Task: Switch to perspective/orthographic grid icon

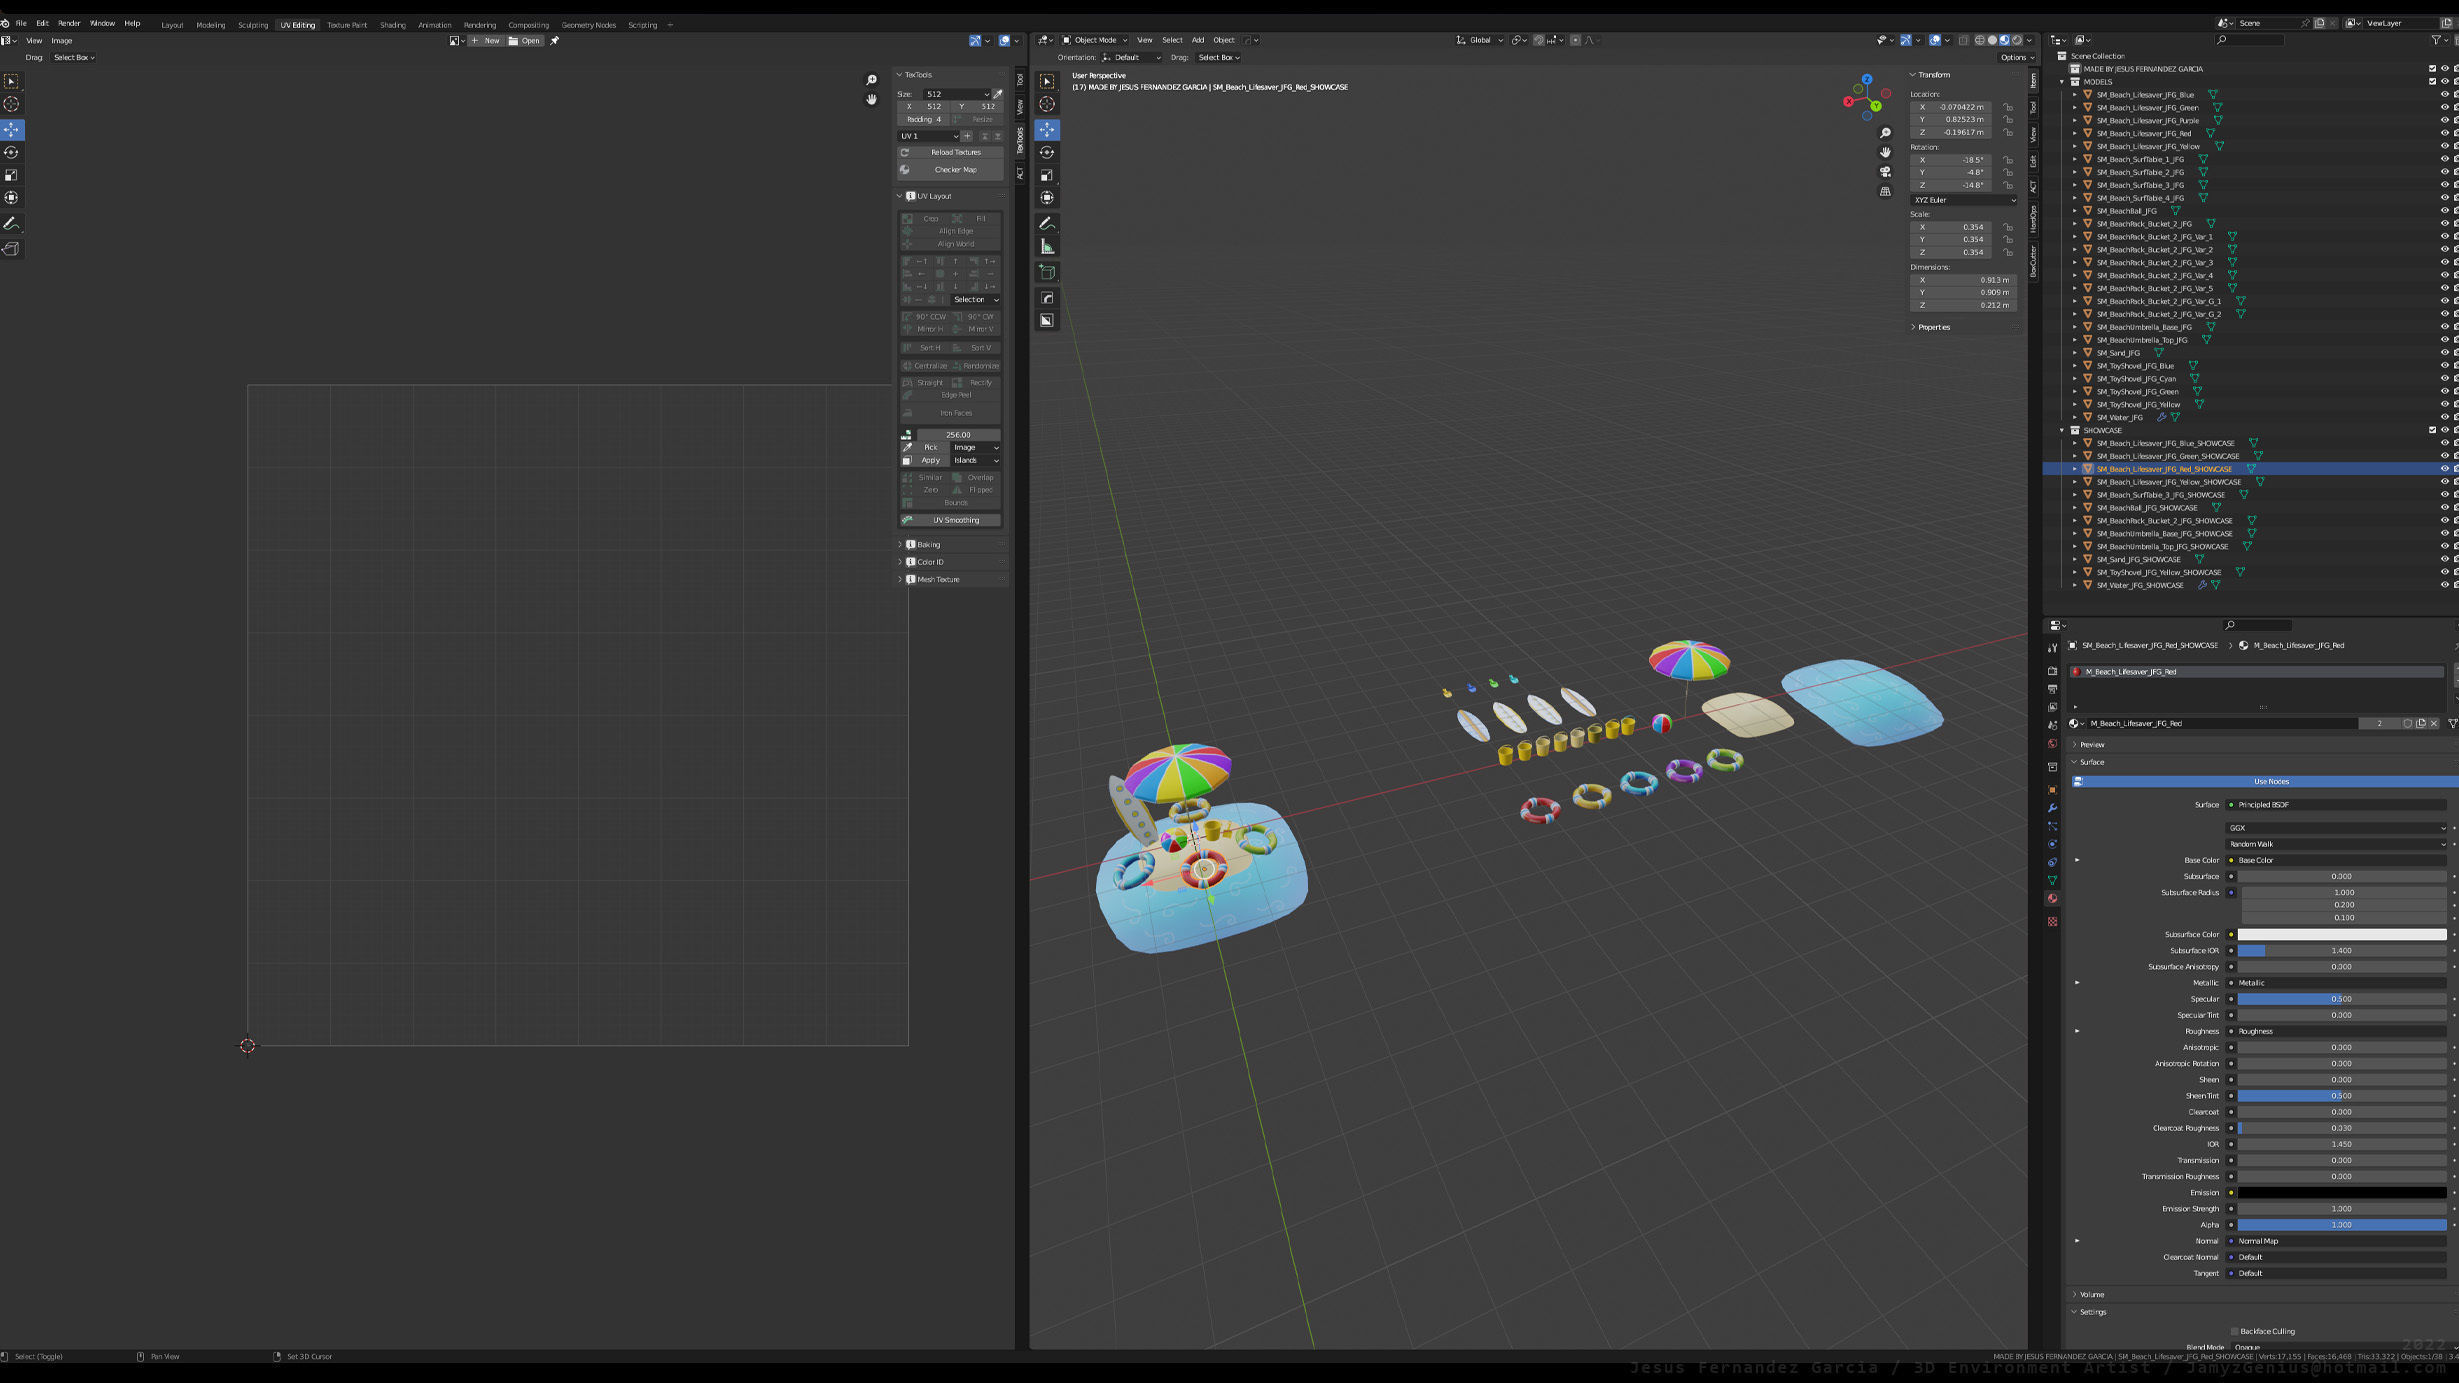Action: tap(1885, 192)
